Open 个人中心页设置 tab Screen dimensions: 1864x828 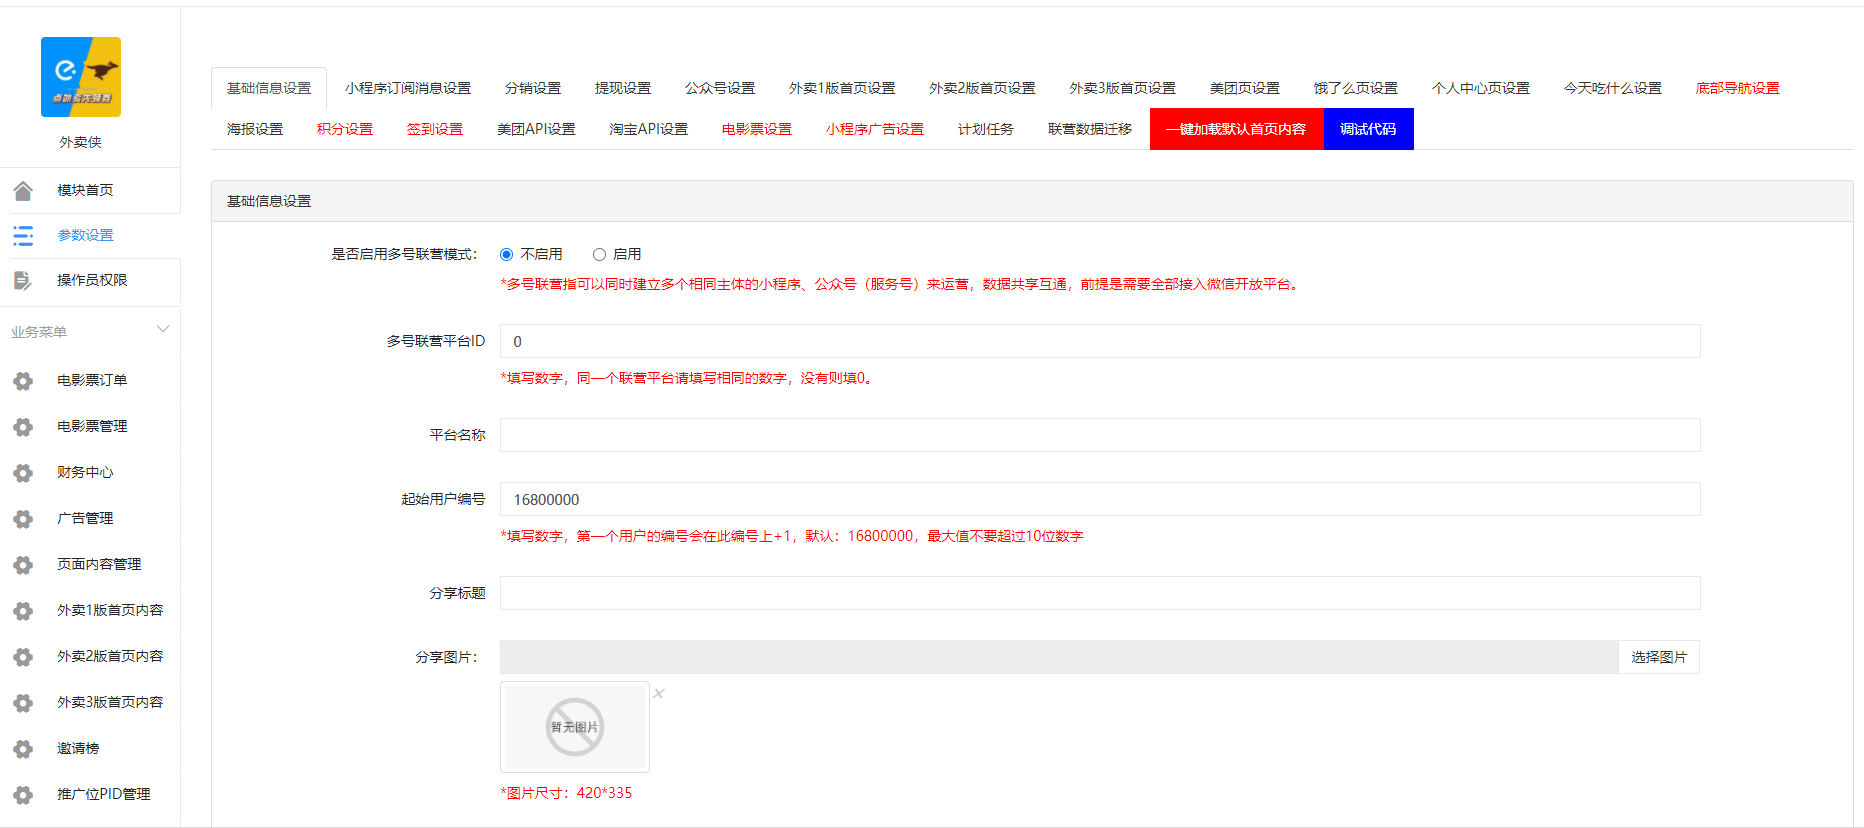pos(1481,88)
